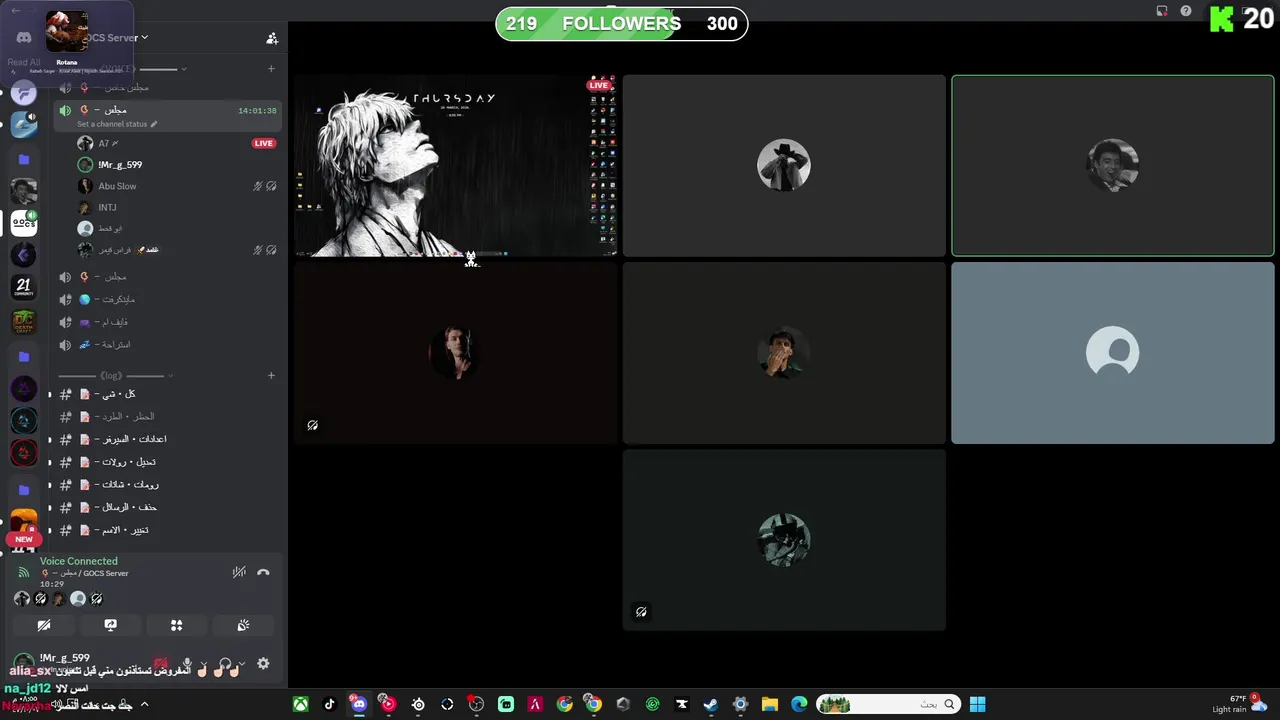Open the A7 live stream thumbnail
1280x720 pixels.
coord(455,166)
